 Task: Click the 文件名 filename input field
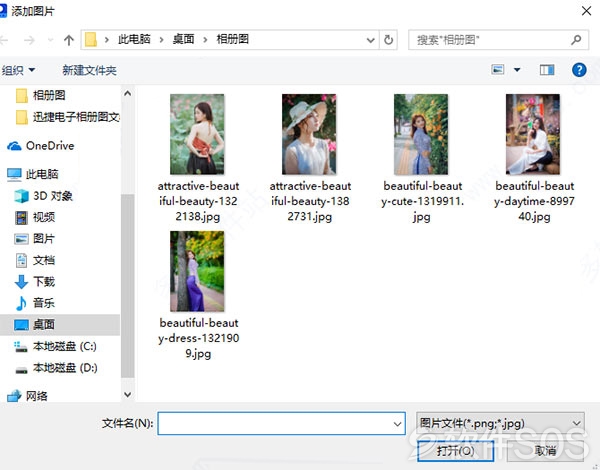[x=281, y=423]
